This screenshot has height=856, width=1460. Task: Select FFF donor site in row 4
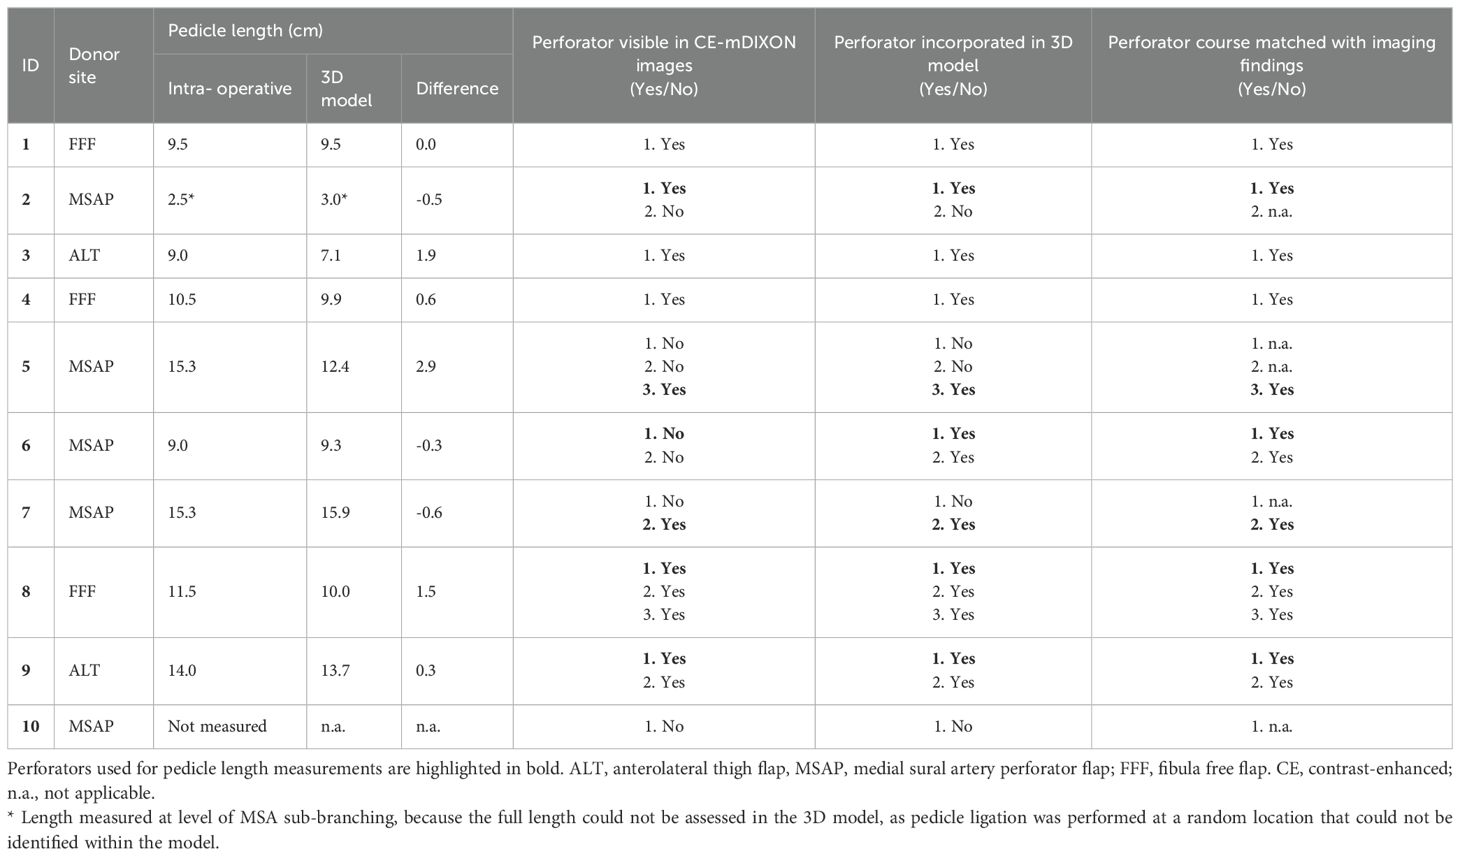click(83, 300)
